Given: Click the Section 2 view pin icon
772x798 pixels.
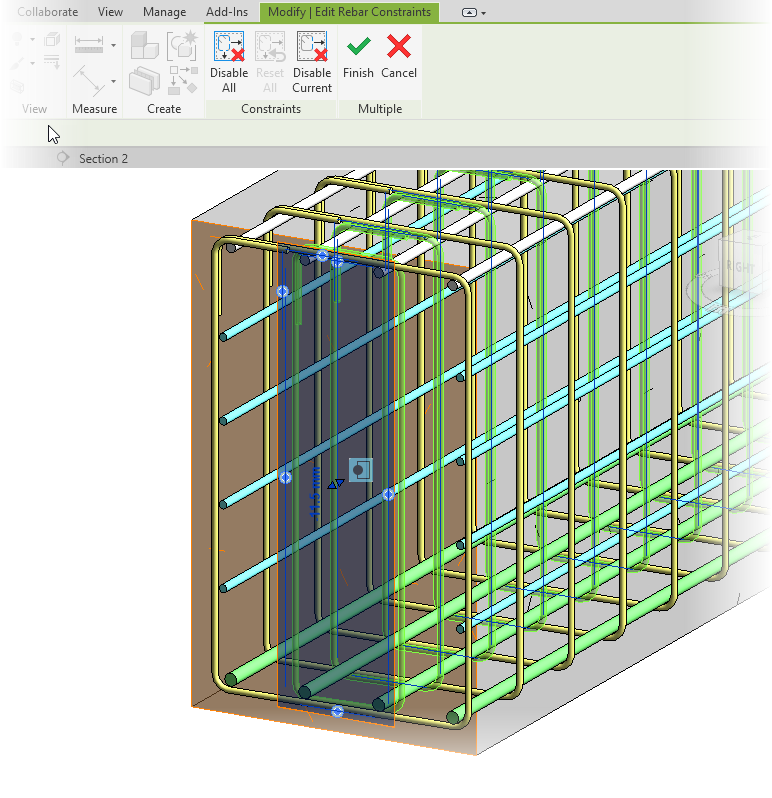Looking at the screenshot, I should 63,159.
